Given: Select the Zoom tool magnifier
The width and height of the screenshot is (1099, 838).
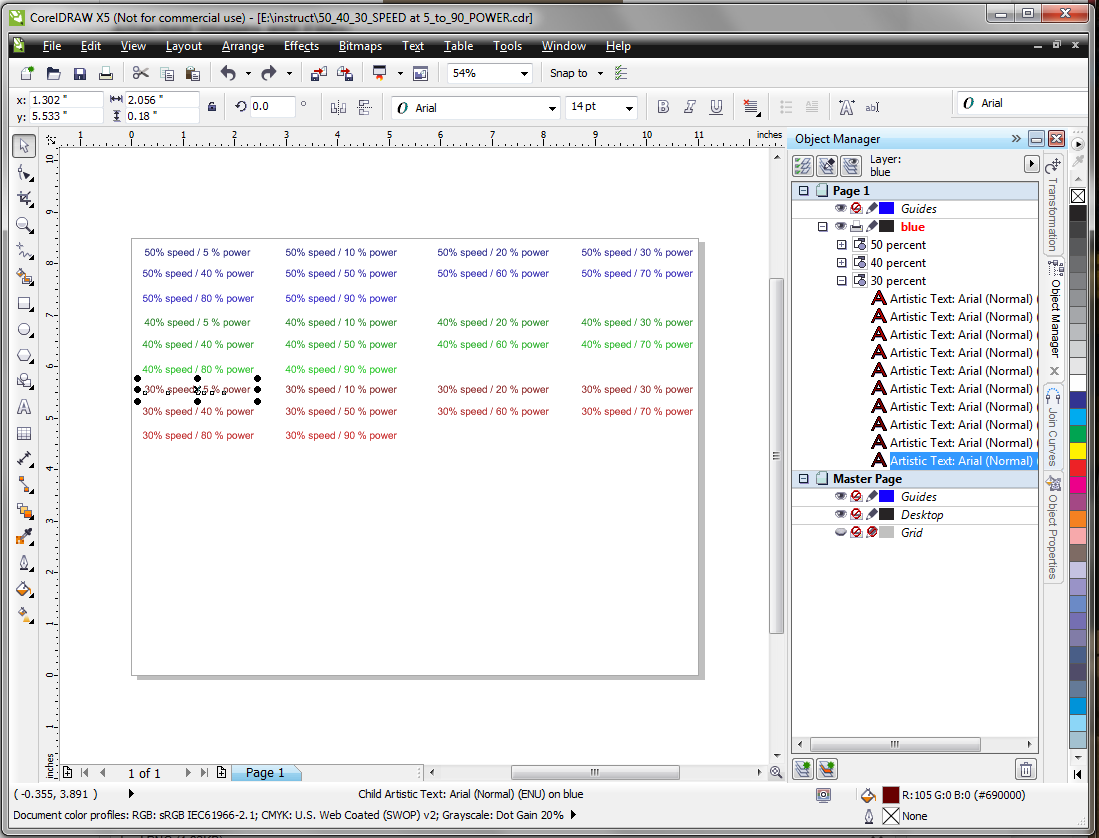Looking at the screenshot, I should click(x=25, y=225).
